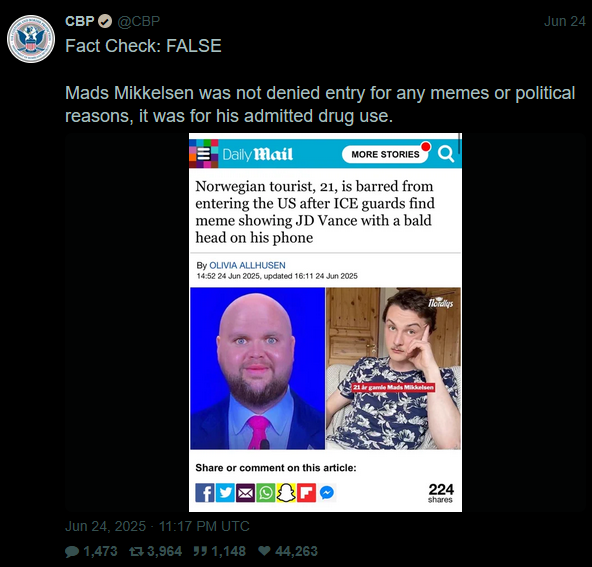This screenshot has height=567, width=592.
Task: Click the verified badge next to CBP
Action: coord(105,22)
